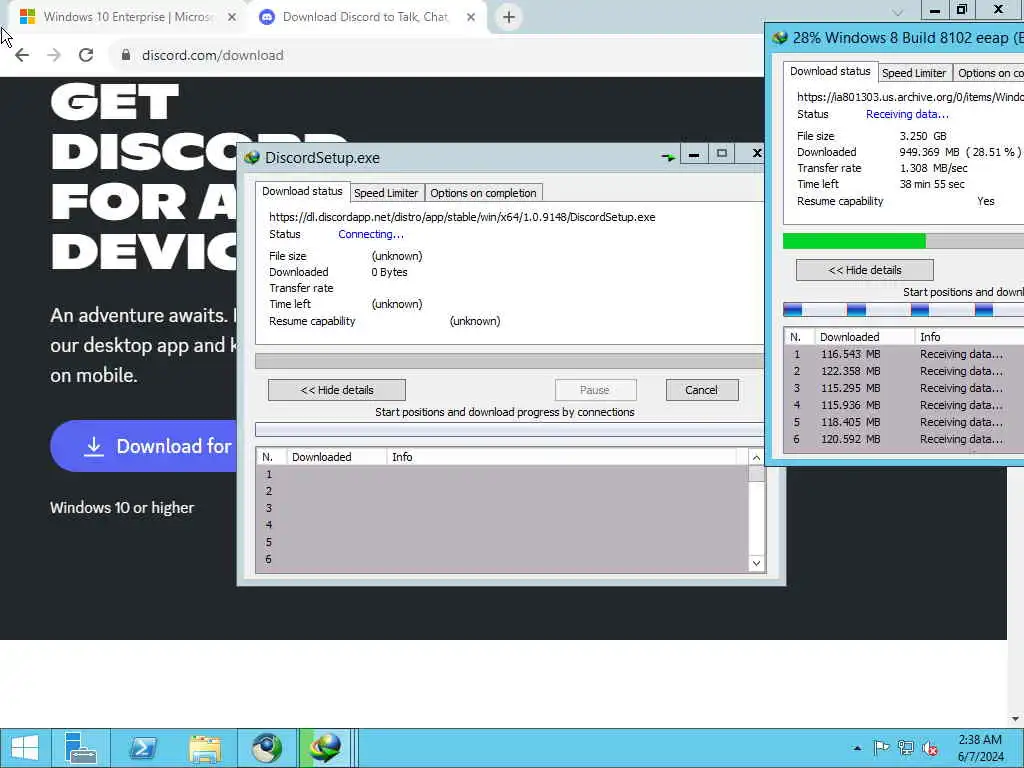Go back in browser history
Image resolution: width=1024 pixels, height=768 pixels.
(22, 55)
